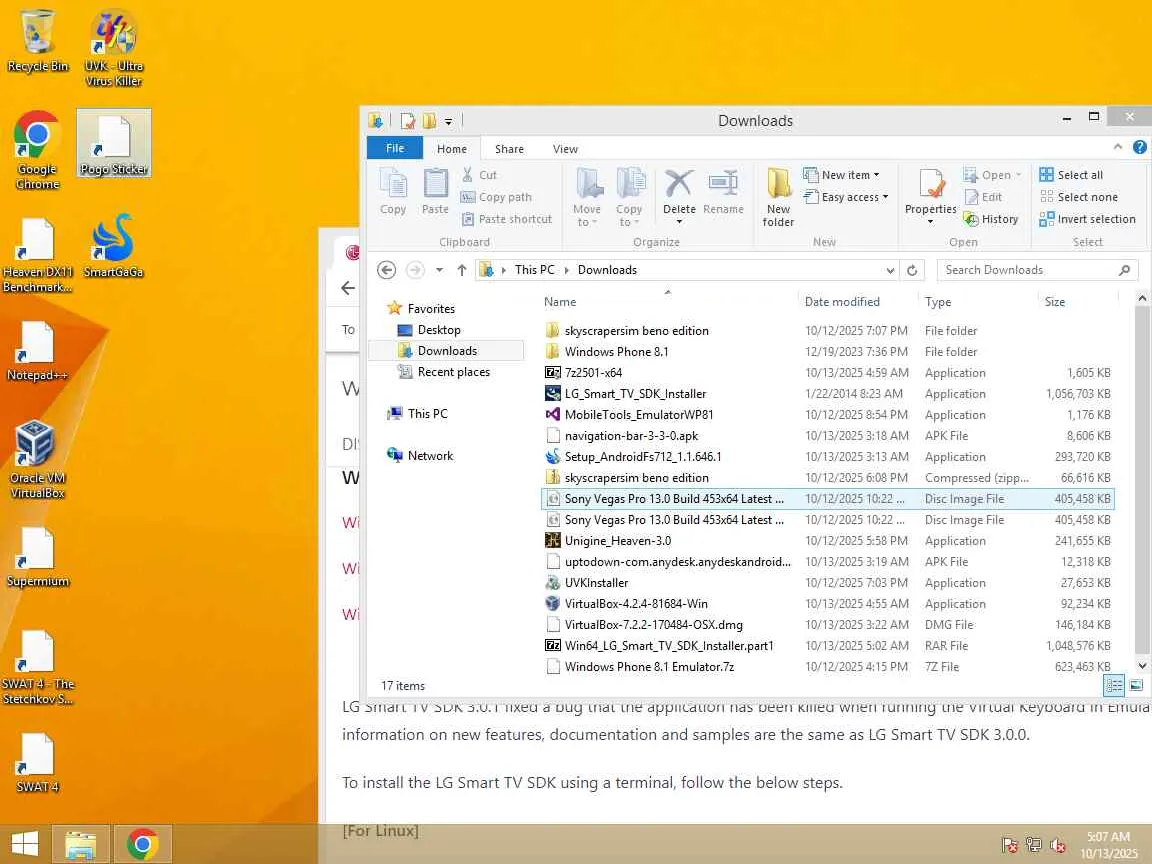The width and height of the screenshot is (1152, 864).
Task: Switch to details view layout button
Action: 1114,685
